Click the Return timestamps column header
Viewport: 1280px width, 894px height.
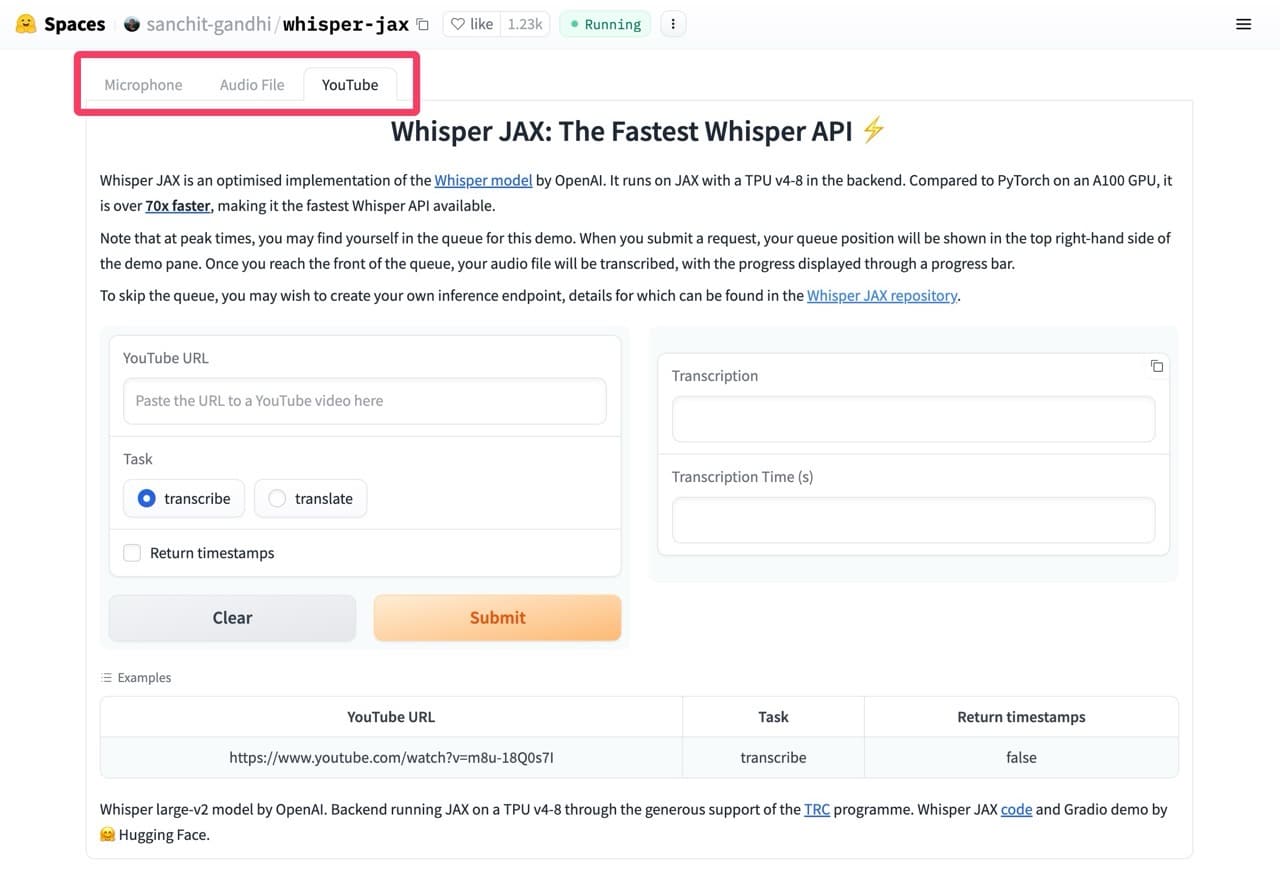(x=1021, y=717)
